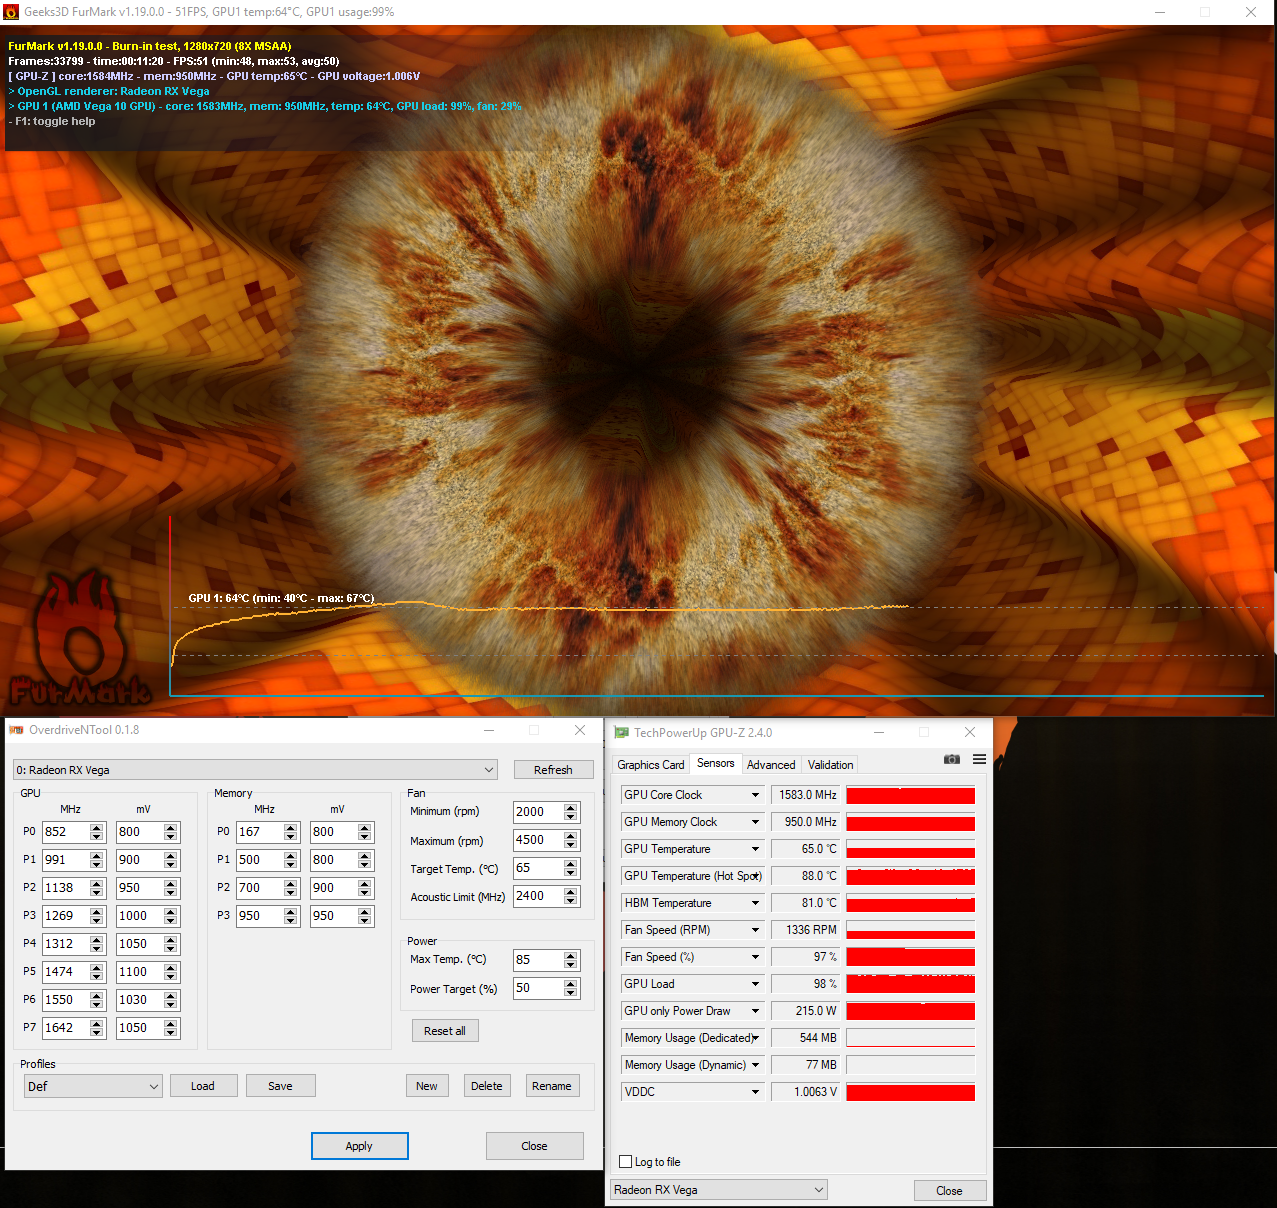This screenshot has width=1277, height=1208.
Task: Click the Memory Usage (Dedicated) graph bar
Action: pyautogui.click(x=911, y=1038)
